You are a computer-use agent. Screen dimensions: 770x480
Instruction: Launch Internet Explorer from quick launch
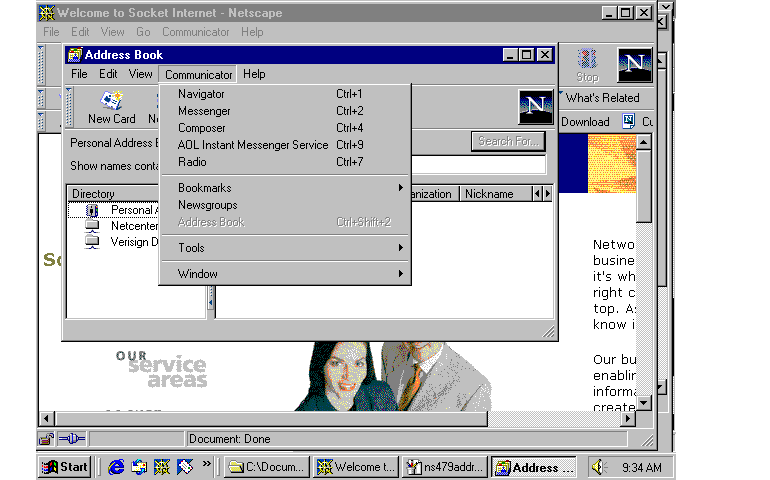point(116,467)
